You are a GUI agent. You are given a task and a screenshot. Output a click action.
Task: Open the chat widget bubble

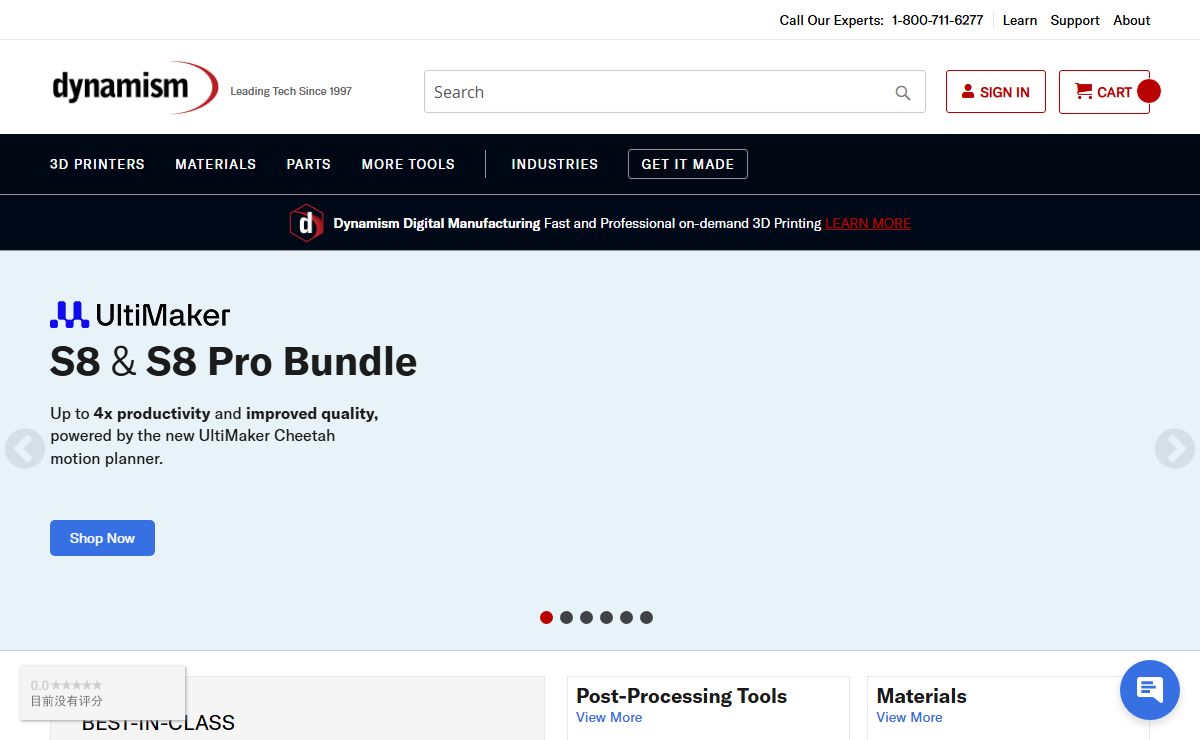pyautogui.click(x=1150, y=690)
